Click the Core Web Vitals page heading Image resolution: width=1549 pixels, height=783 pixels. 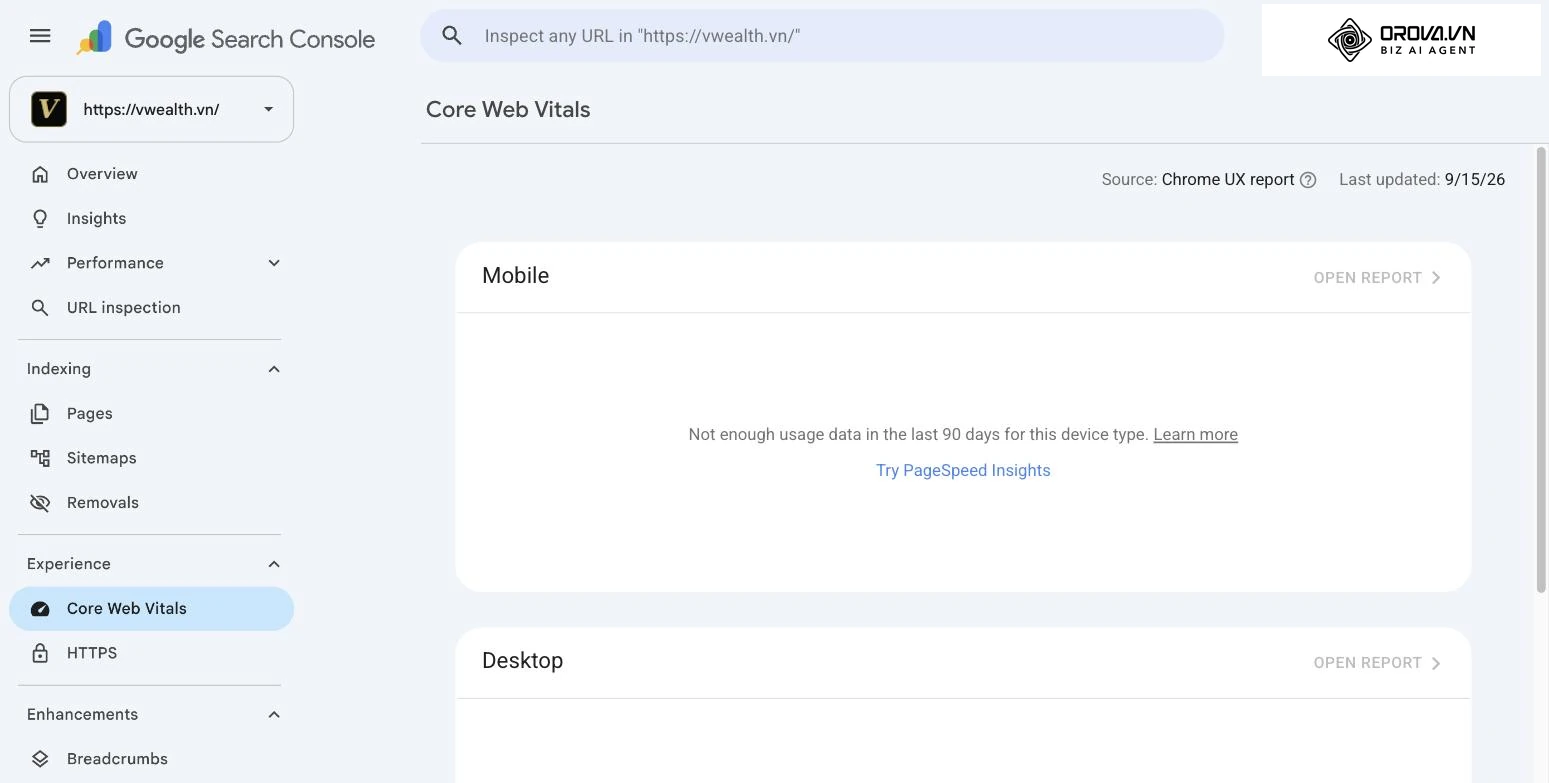508,109
